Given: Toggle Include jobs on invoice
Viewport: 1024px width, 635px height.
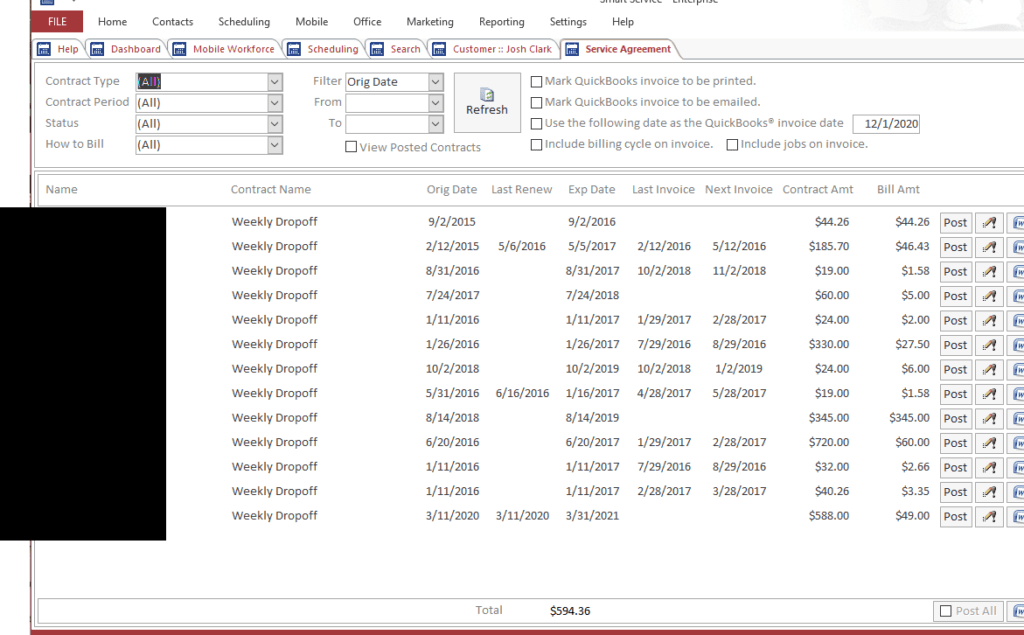Looking at the screenshot, I should [732, 144].
